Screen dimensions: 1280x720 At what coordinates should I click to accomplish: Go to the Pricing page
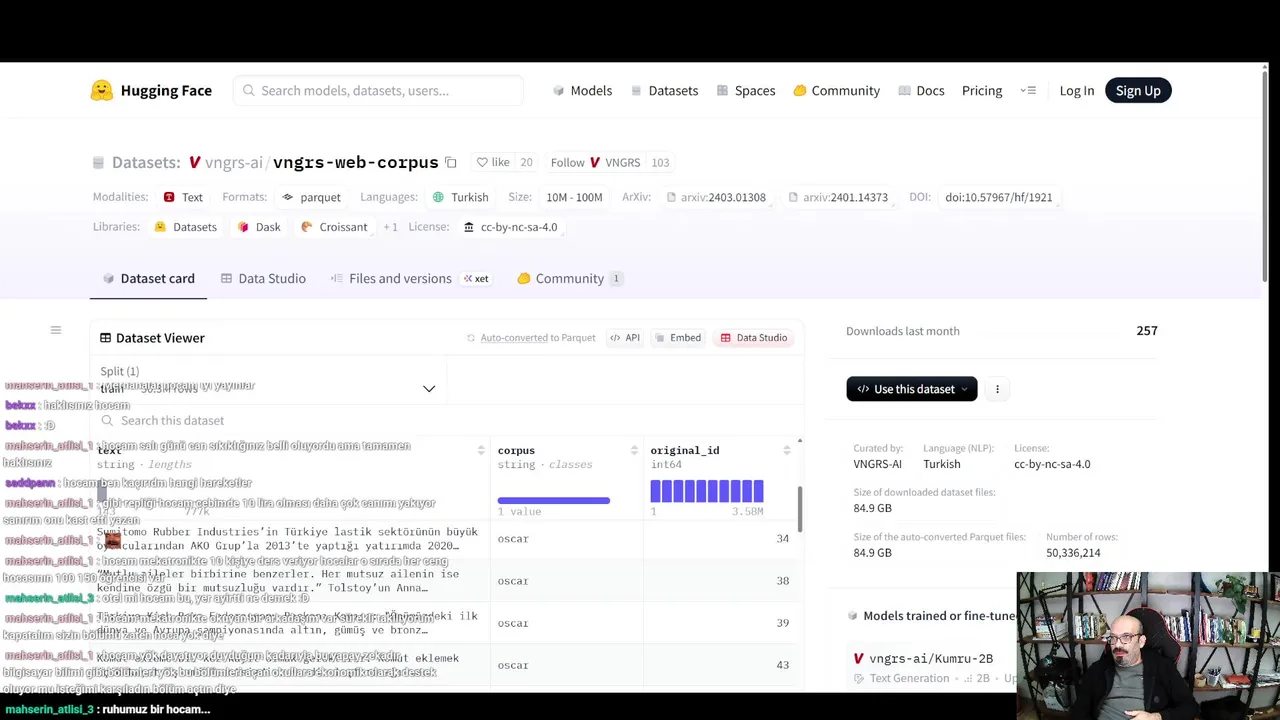(x=982, y=91)
